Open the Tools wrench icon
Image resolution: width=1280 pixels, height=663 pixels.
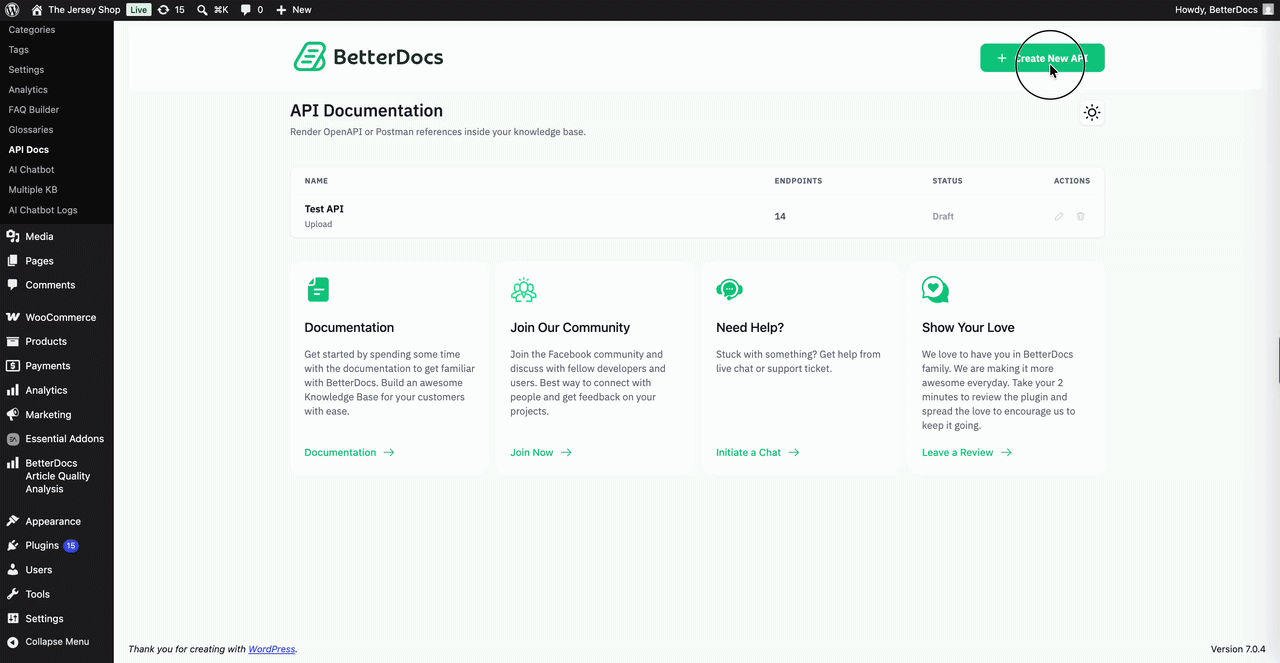pos(13,594)
